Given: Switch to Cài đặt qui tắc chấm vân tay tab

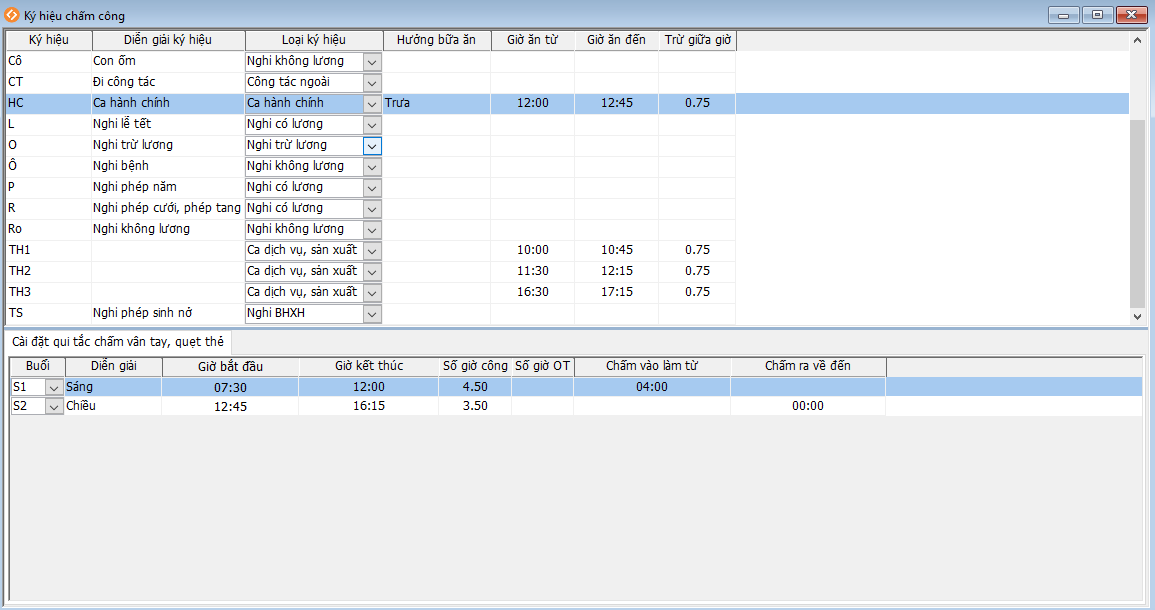Looking at the screenshot, I should click(118, 341).
